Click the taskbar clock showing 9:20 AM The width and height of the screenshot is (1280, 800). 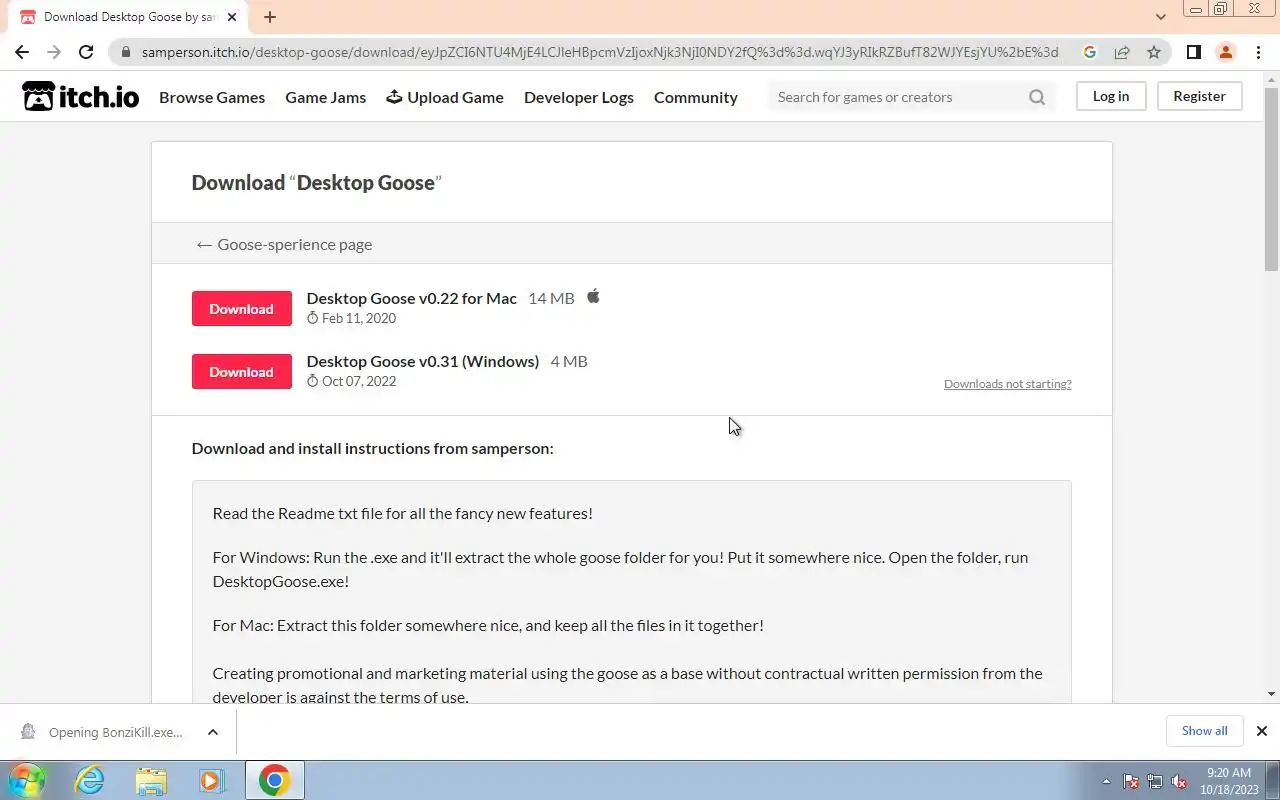(x=1229, y=781)
